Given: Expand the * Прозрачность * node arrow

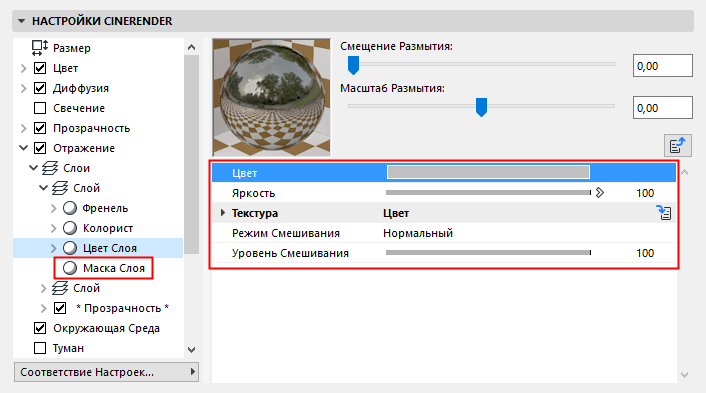Looking at the screenshot, I should point(44,308).
